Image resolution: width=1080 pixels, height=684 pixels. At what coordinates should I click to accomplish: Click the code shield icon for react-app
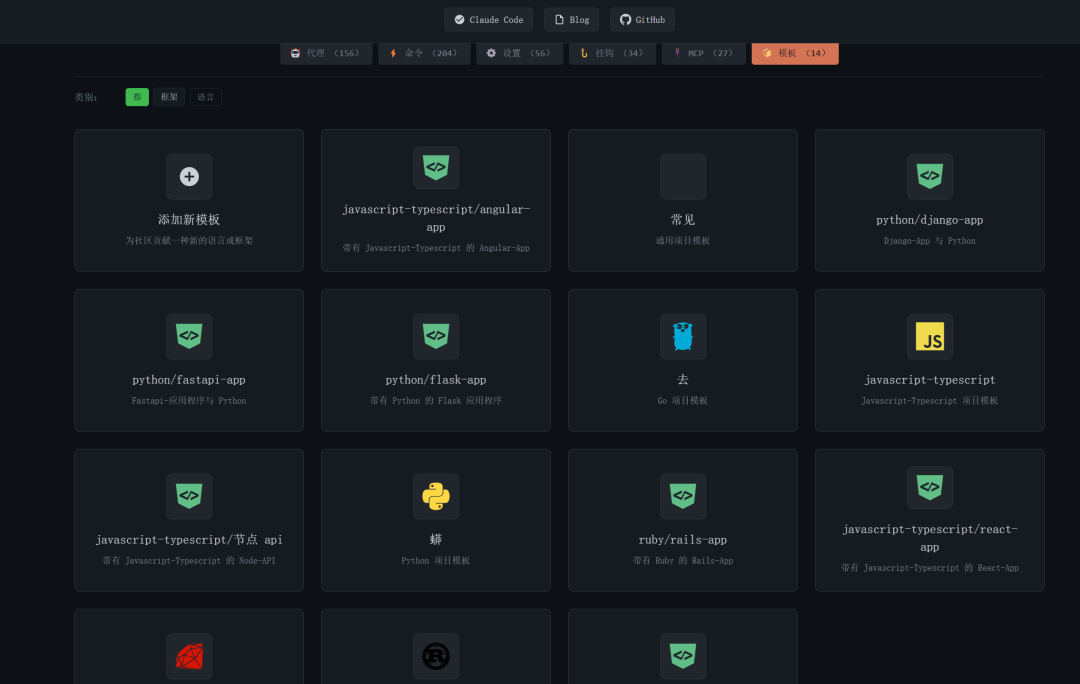click(x=930, y=488)
